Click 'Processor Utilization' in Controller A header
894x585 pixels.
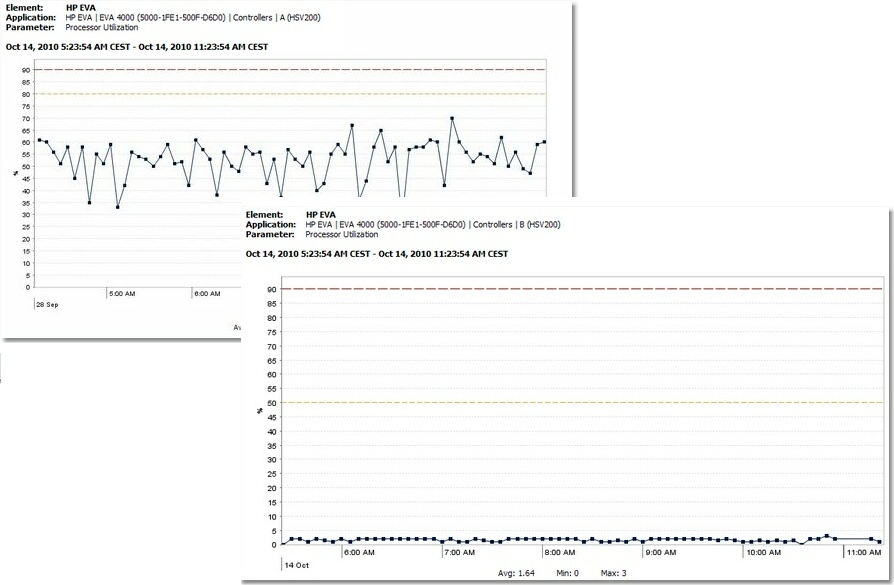coord(101,27)
